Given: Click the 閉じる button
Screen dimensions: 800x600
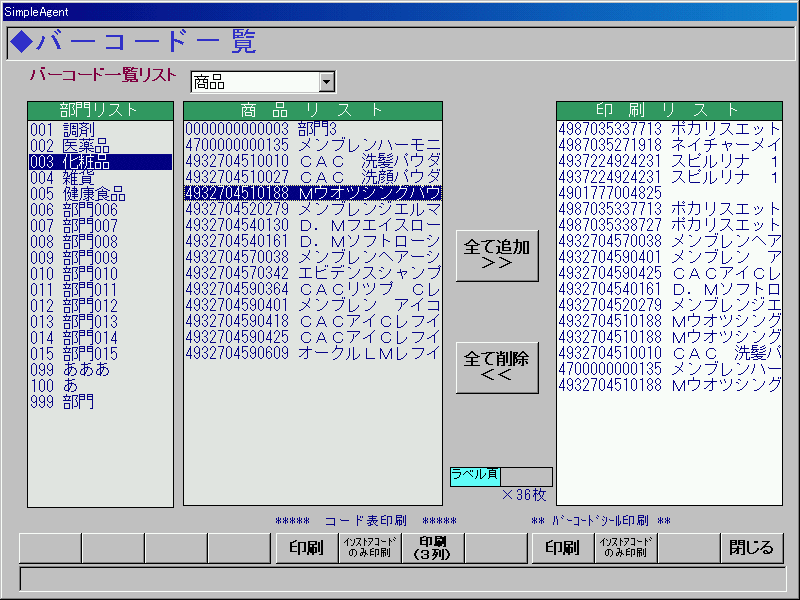Looking at the screenshot, I should click(x=751, y=548).
